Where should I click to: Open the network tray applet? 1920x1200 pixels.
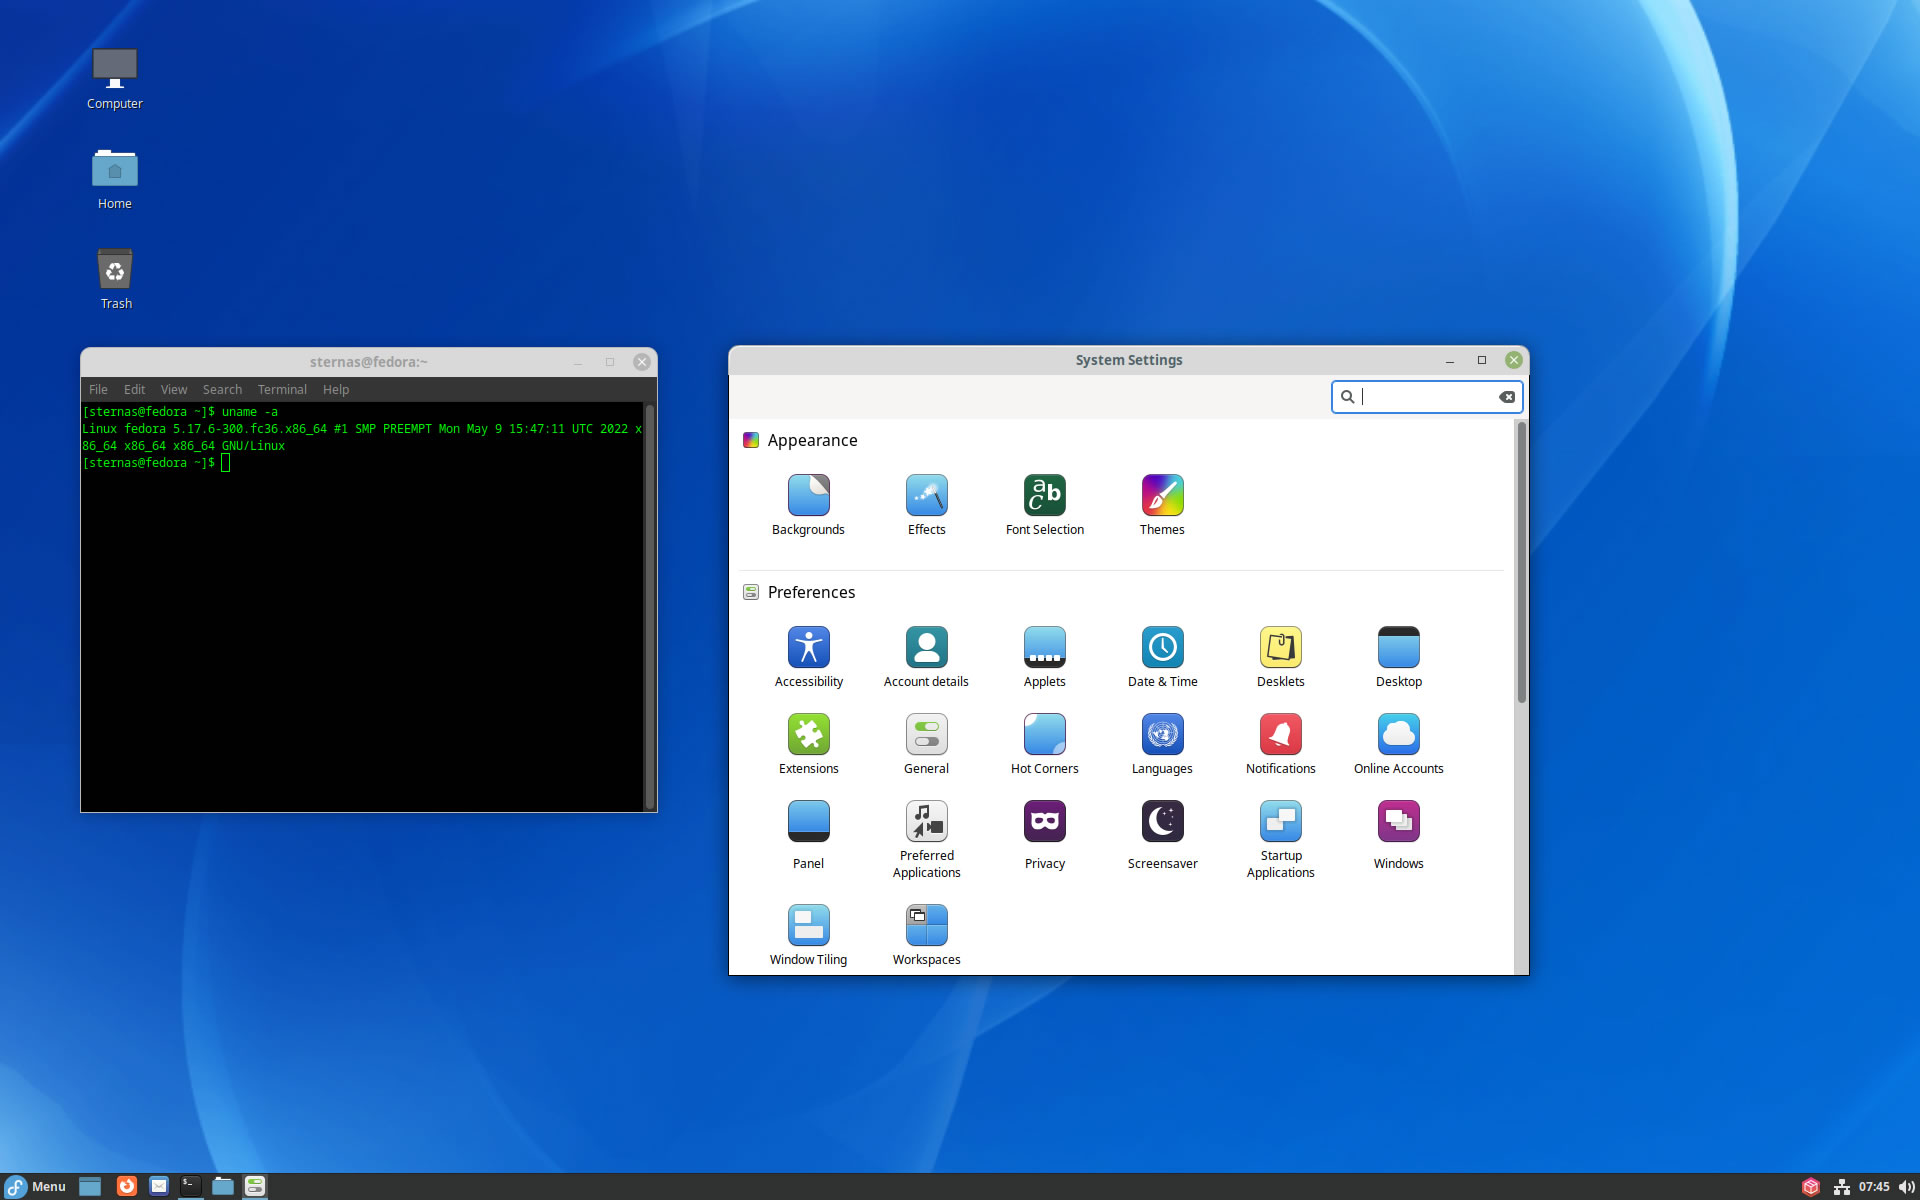[x=1841, y=1187]
